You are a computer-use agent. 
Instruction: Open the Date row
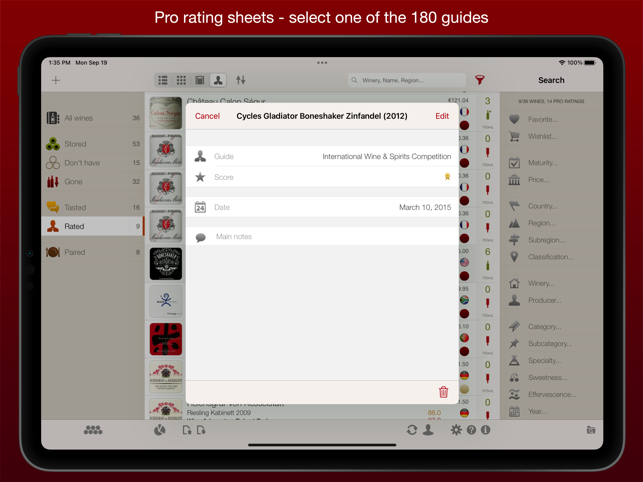coord(322,207)
